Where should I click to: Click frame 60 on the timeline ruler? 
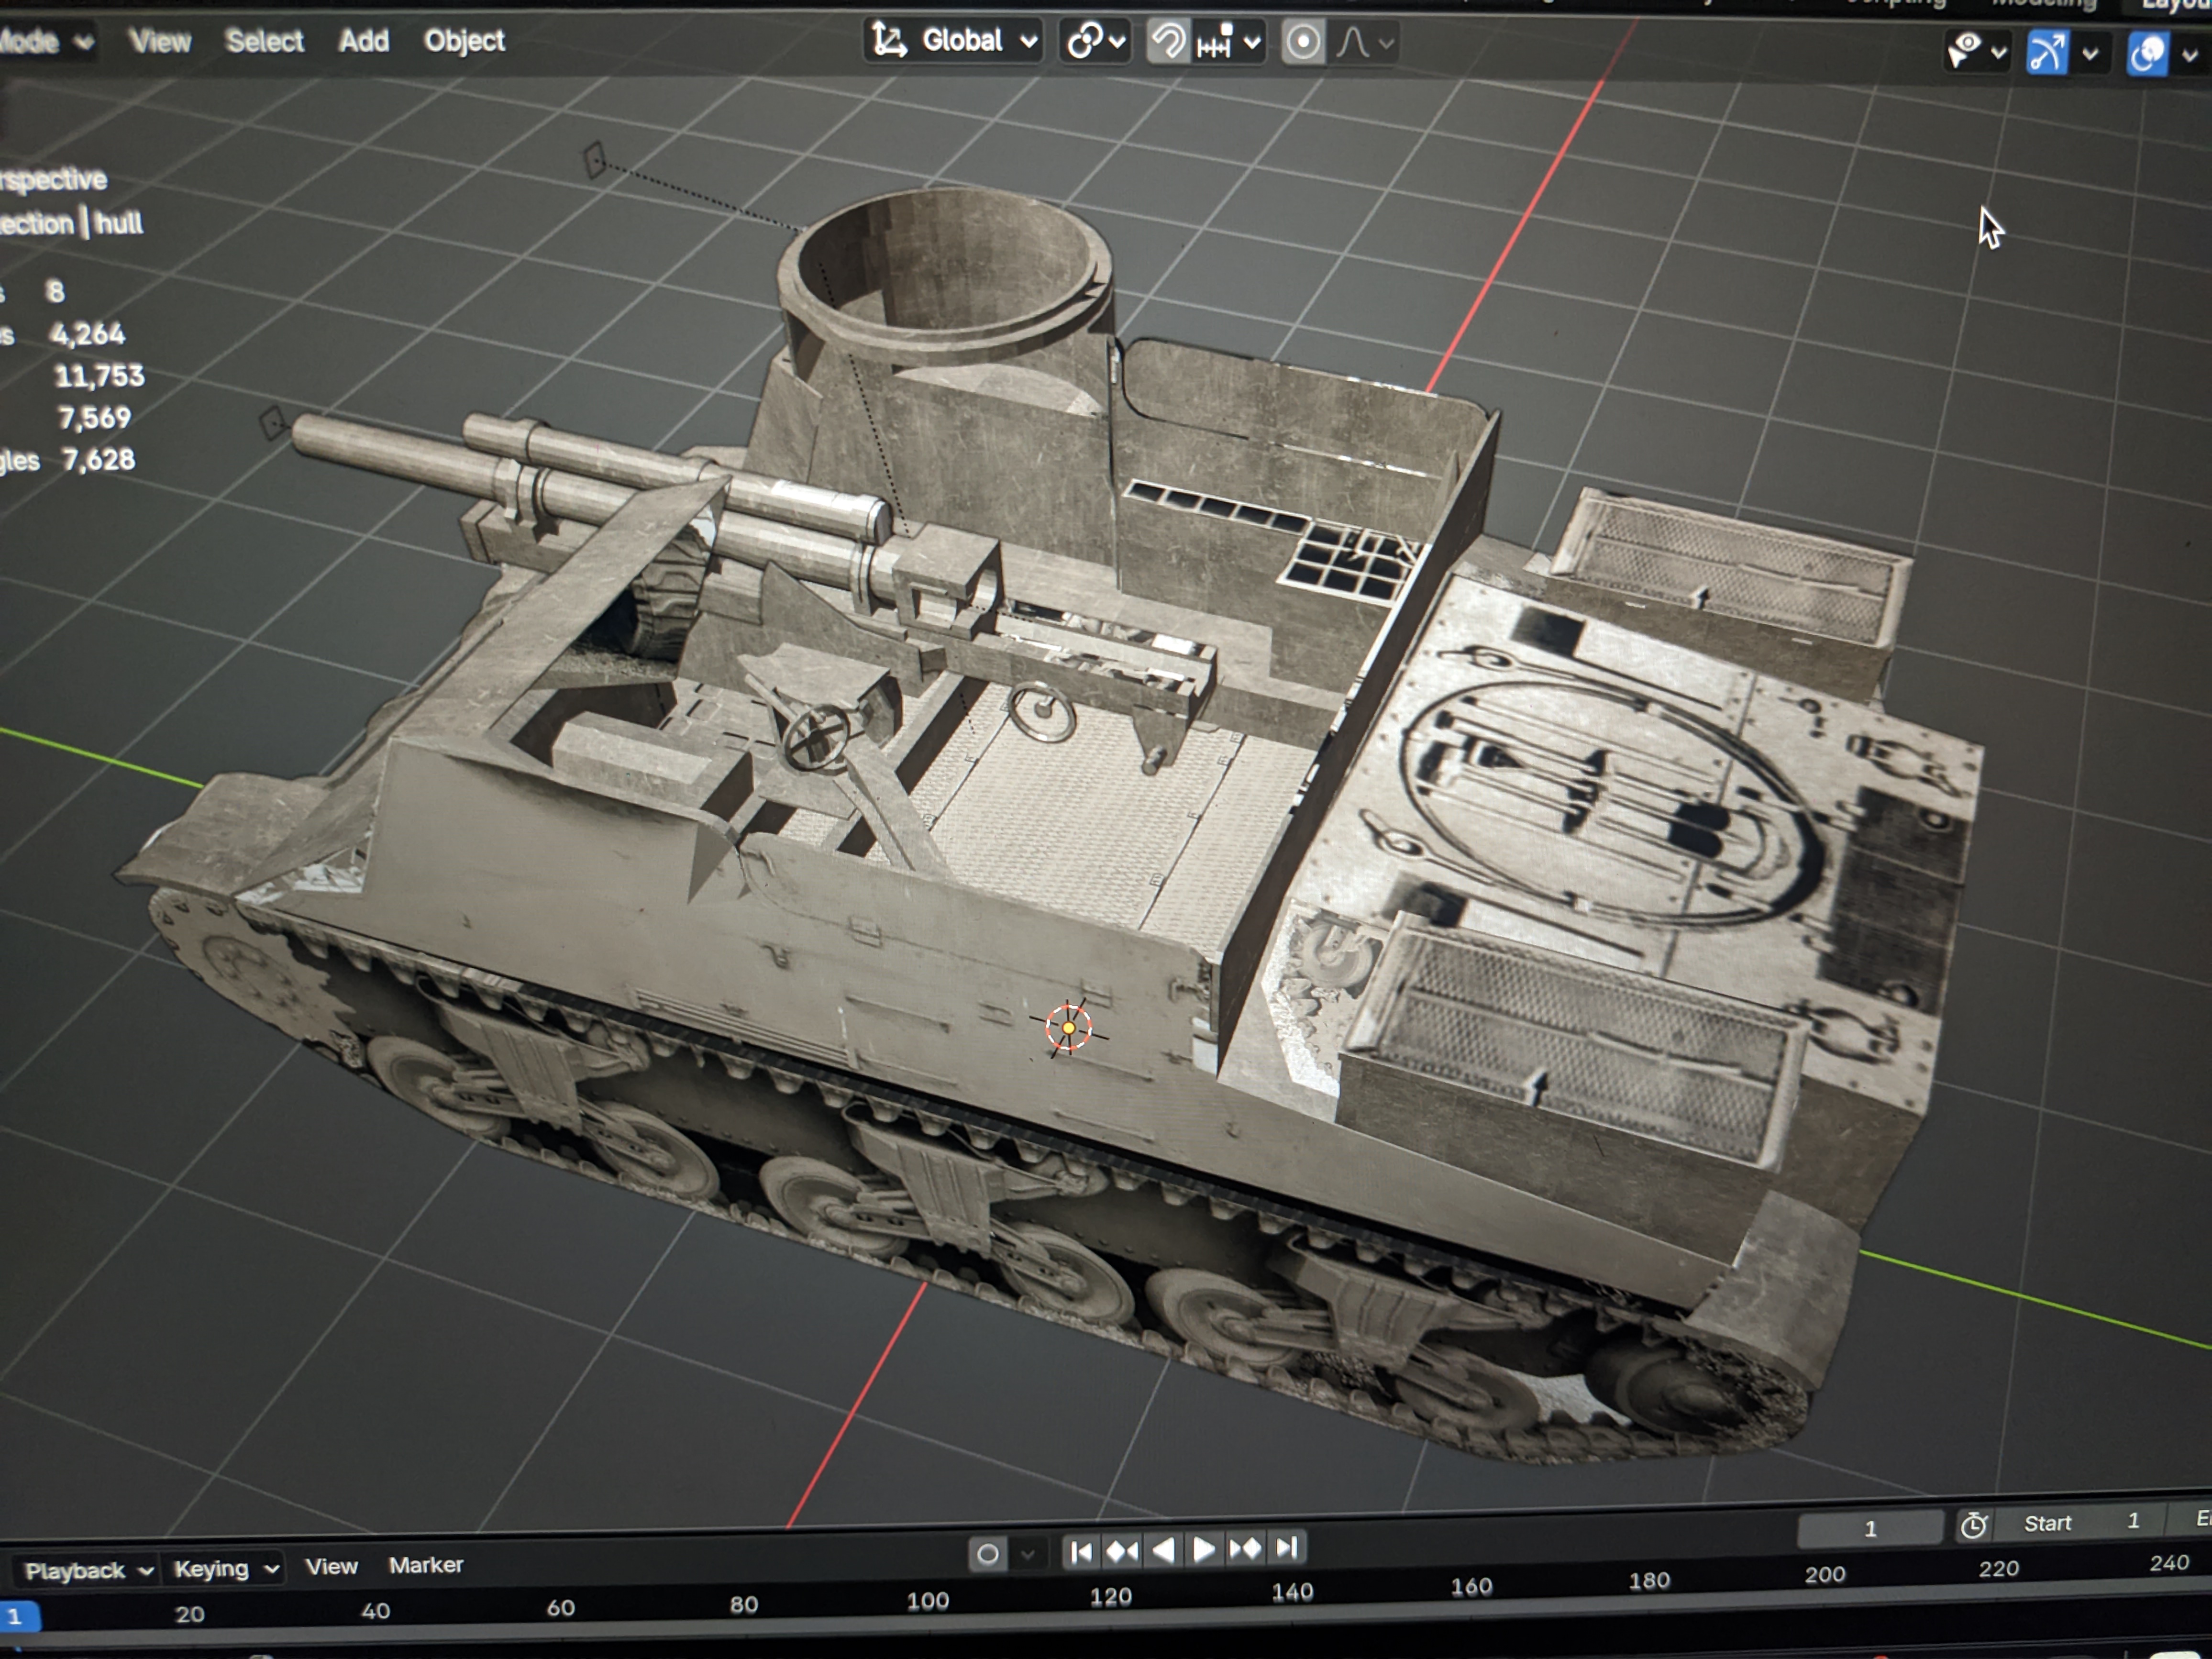[561, 1608]
